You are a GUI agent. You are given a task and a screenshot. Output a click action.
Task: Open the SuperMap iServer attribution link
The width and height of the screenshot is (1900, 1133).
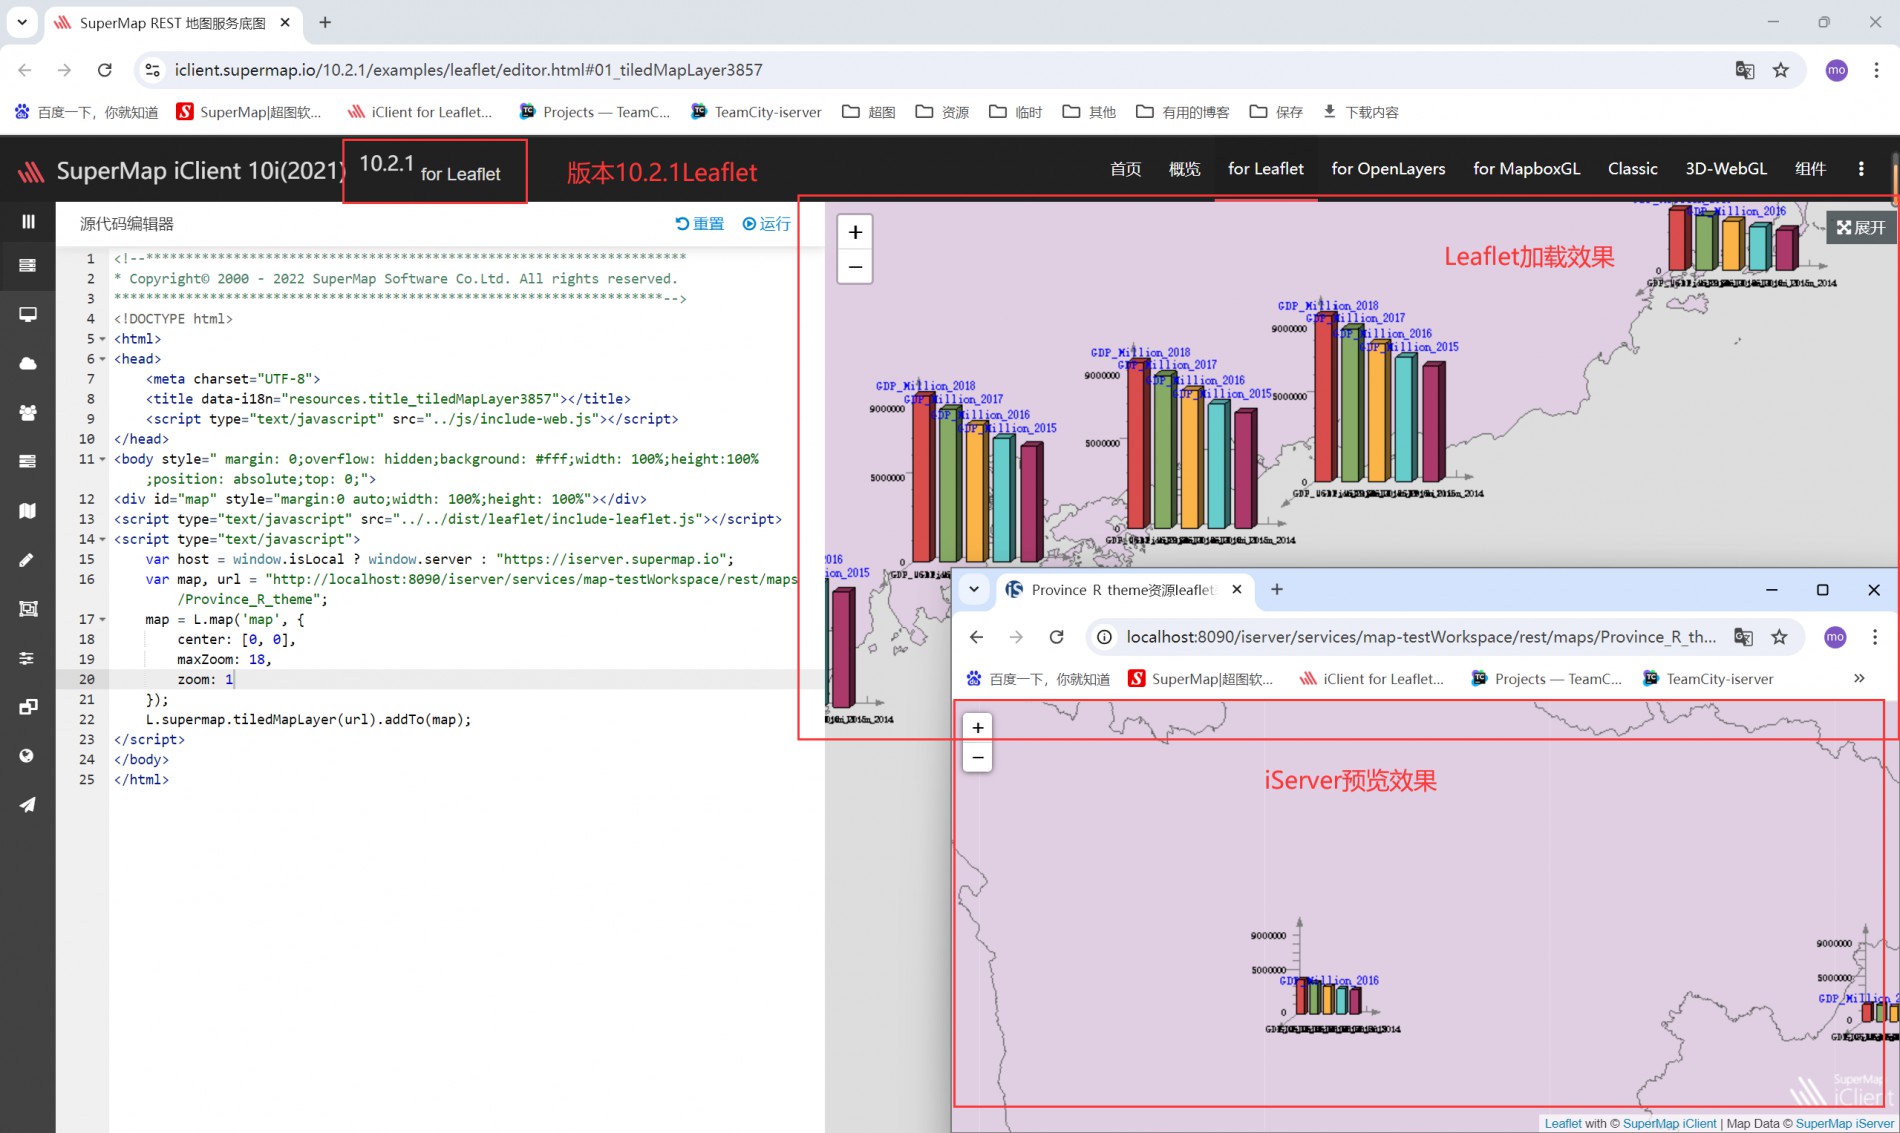coord(1844,1123)
